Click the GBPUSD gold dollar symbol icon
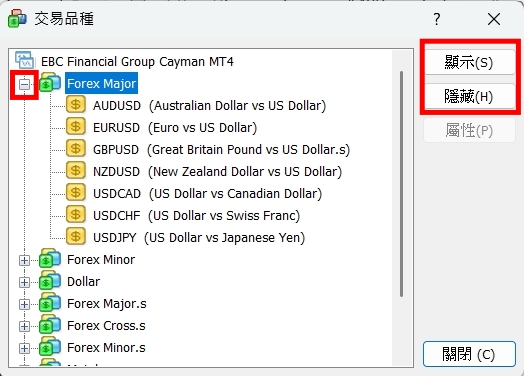The height and width of the screenshot is (376, 524). [x=76, y=149]
